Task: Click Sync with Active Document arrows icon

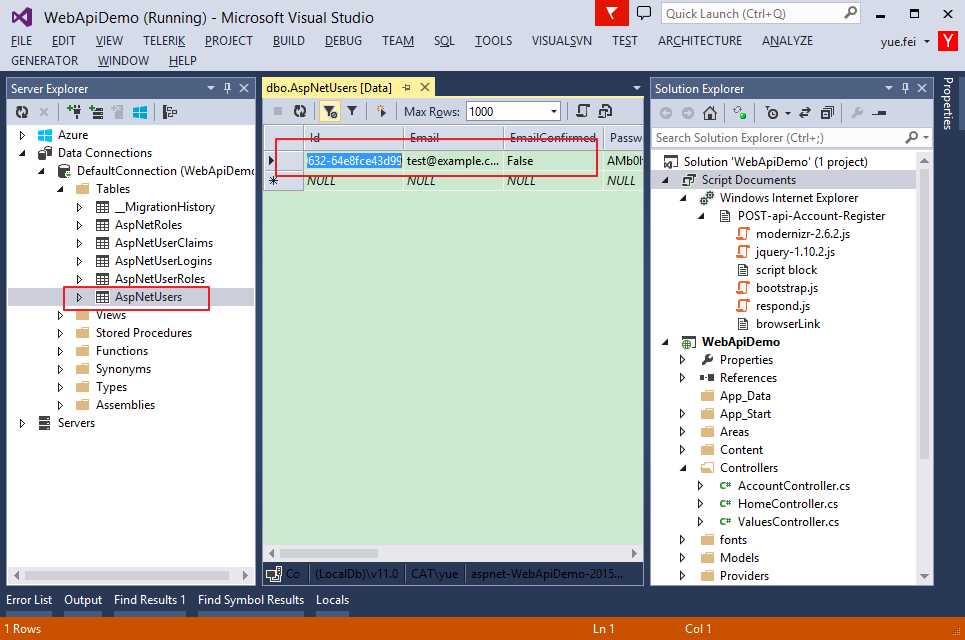Action: coord(804,113)
